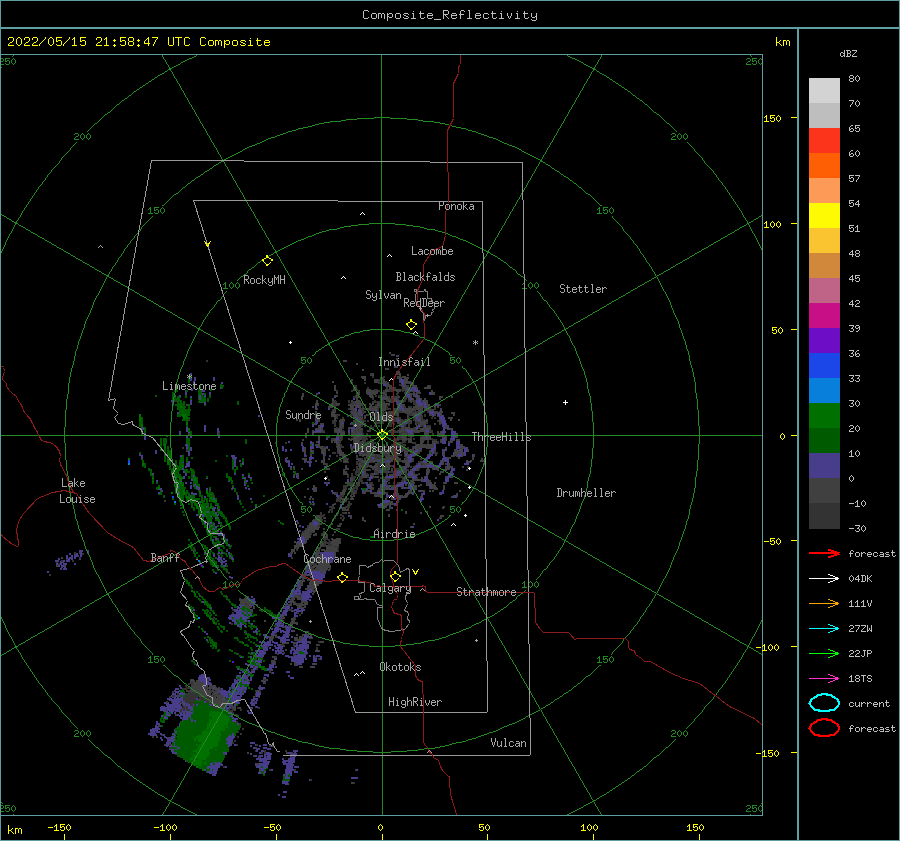Click the Strathmore label
900x841 pixels.
coord(486,592)
